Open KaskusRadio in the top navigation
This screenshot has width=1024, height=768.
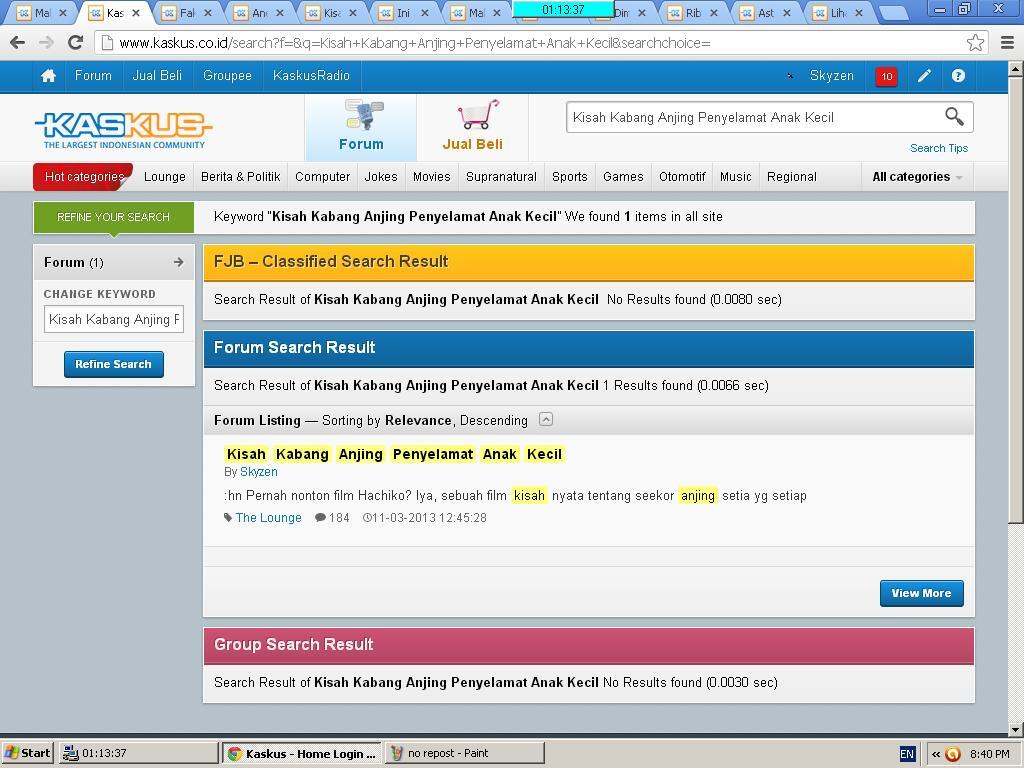[x=312, y=76]
